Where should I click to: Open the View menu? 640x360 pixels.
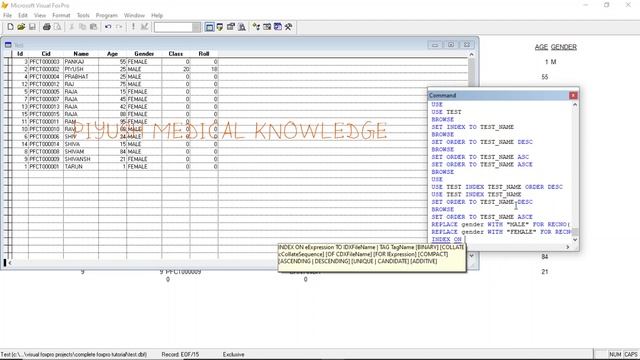40,16
